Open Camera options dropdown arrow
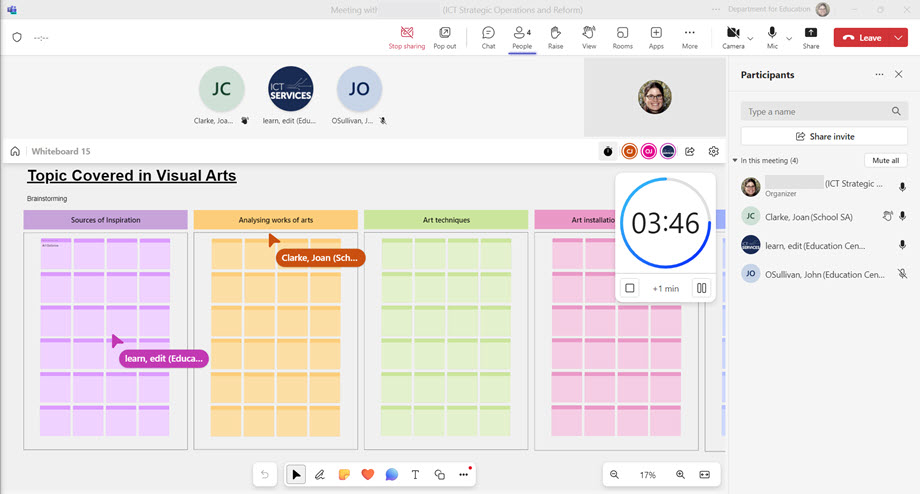Image resolution: width=920 pixels, height=494 pixels. point(750,39)
